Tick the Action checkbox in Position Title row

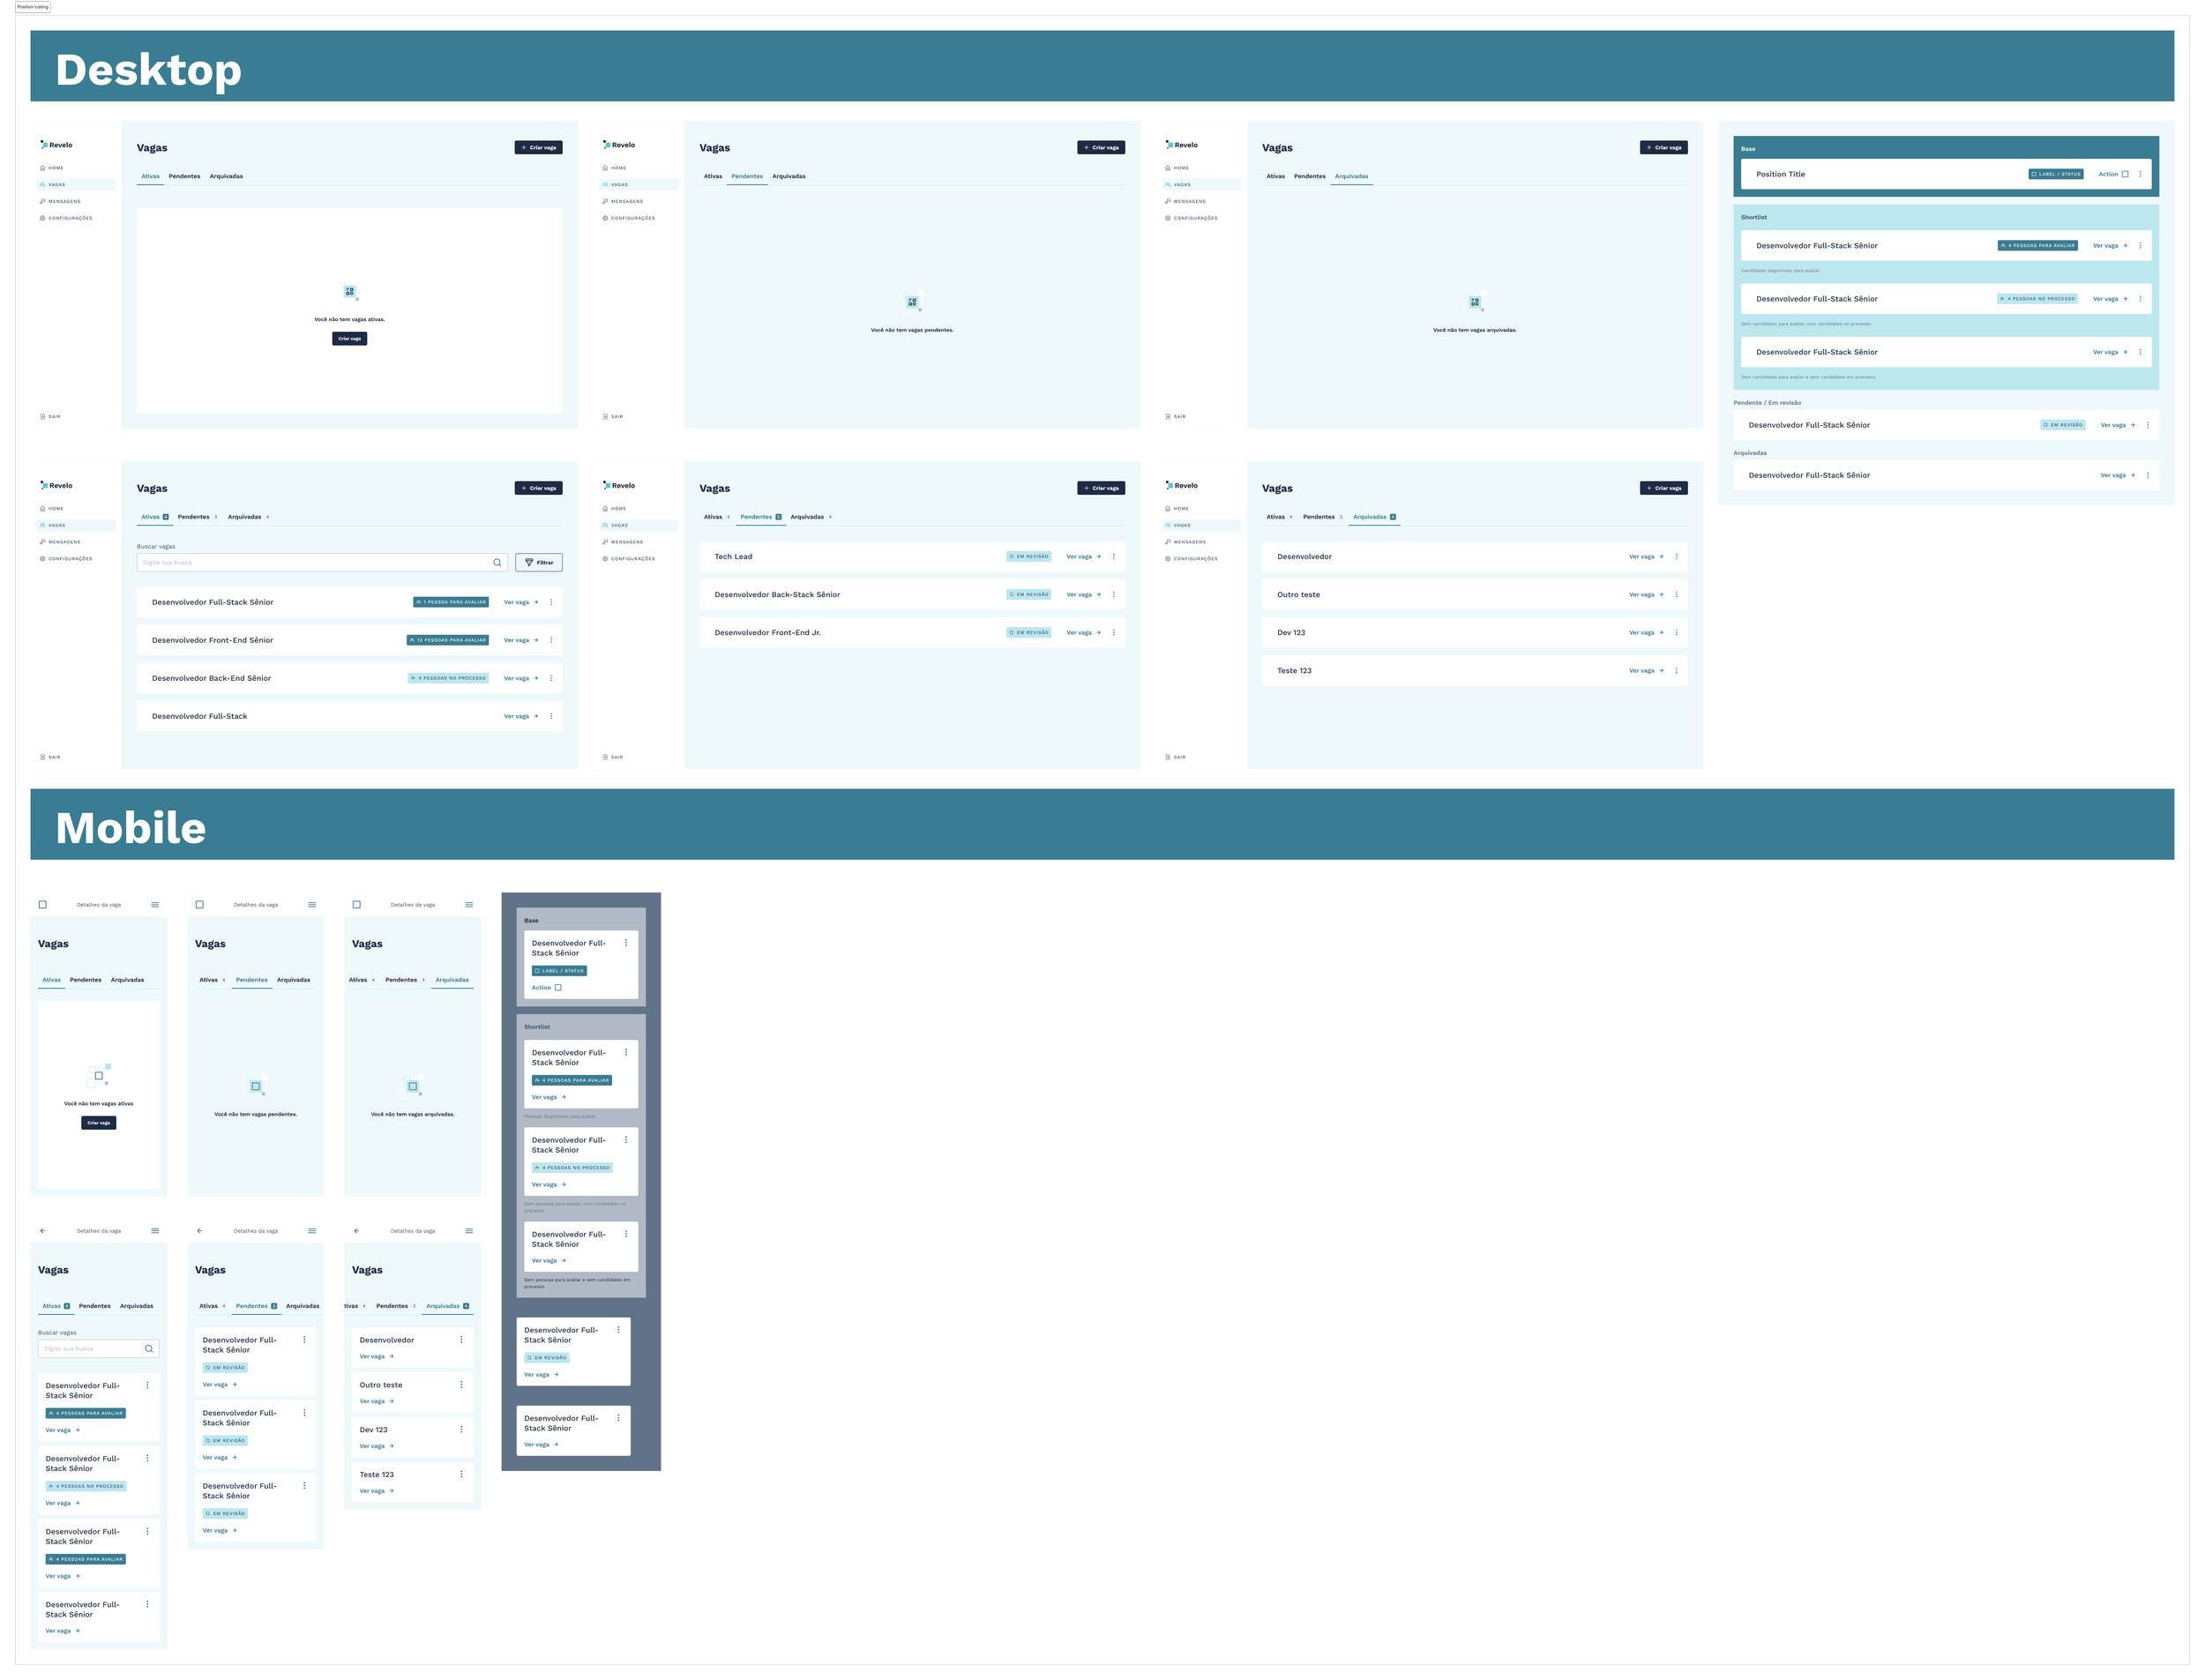[x=2125, y=174]
